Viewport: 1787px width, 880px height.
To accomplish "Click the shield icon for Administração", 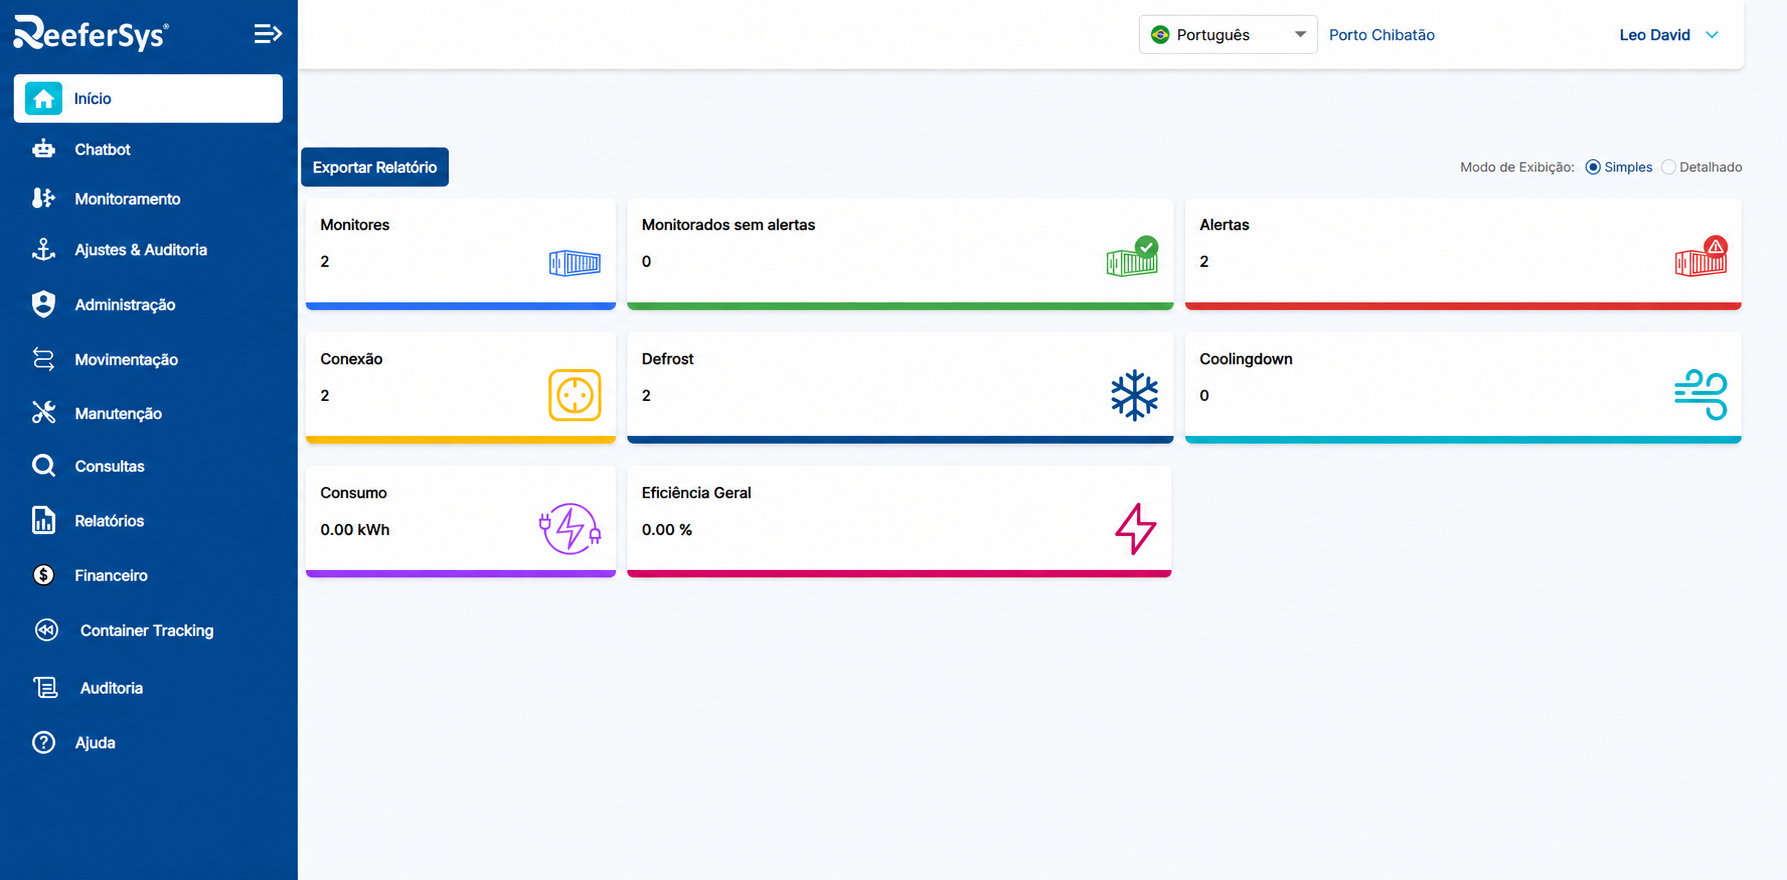I will point(43,304).
